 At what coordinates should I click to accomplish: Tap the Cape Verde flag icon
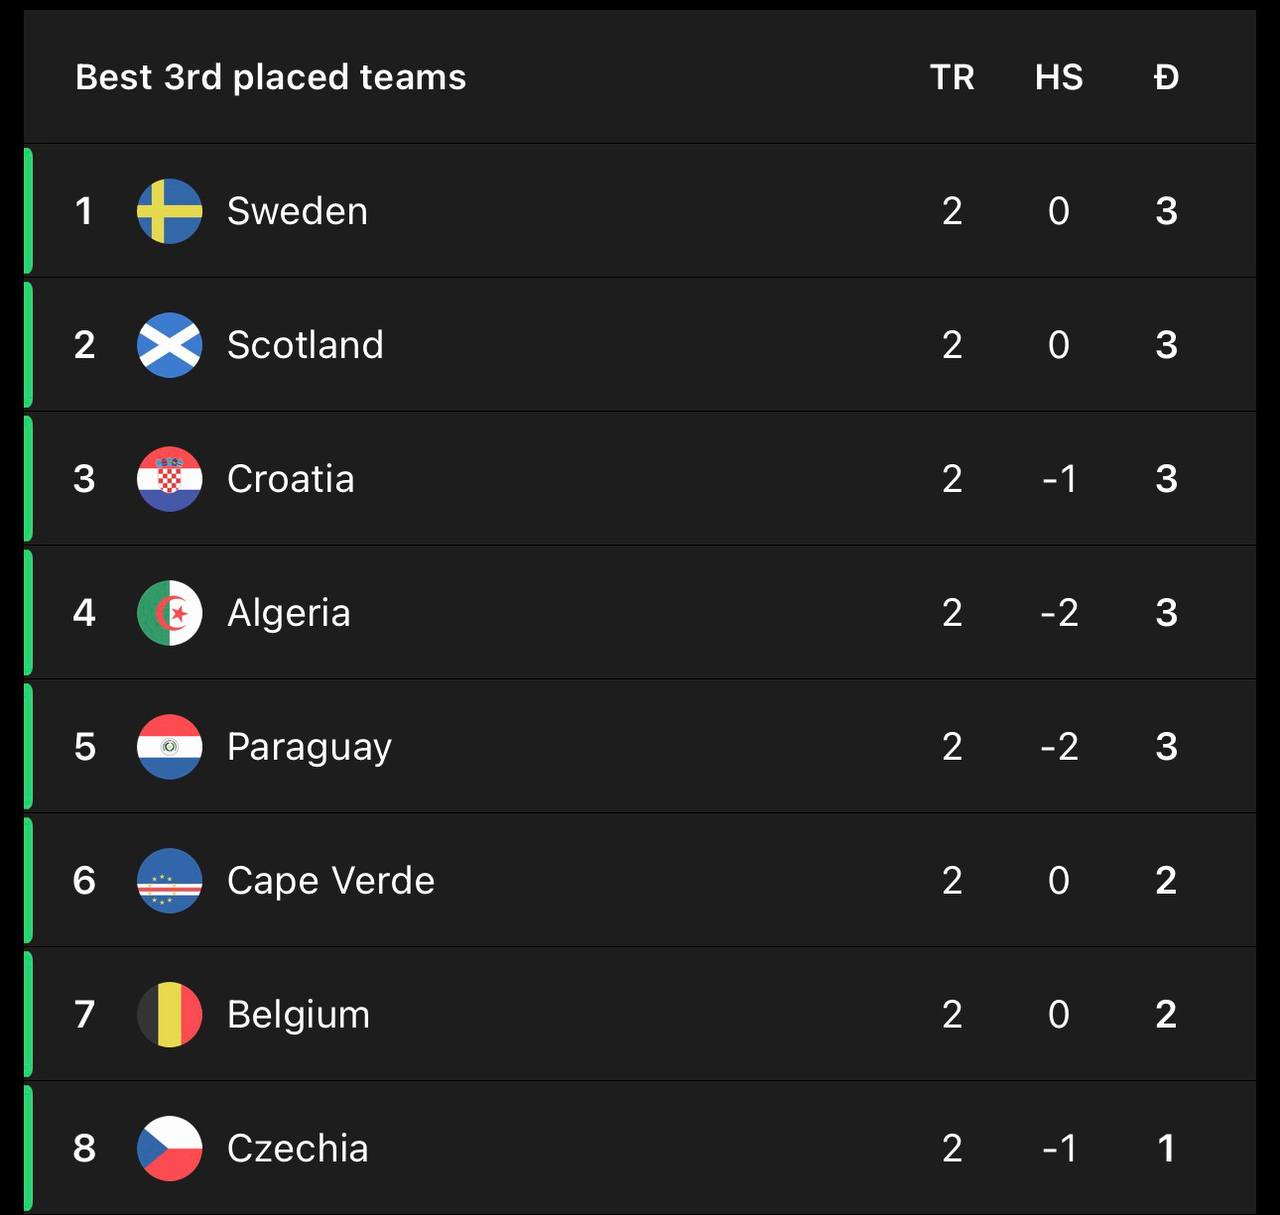tap(169, 881)
